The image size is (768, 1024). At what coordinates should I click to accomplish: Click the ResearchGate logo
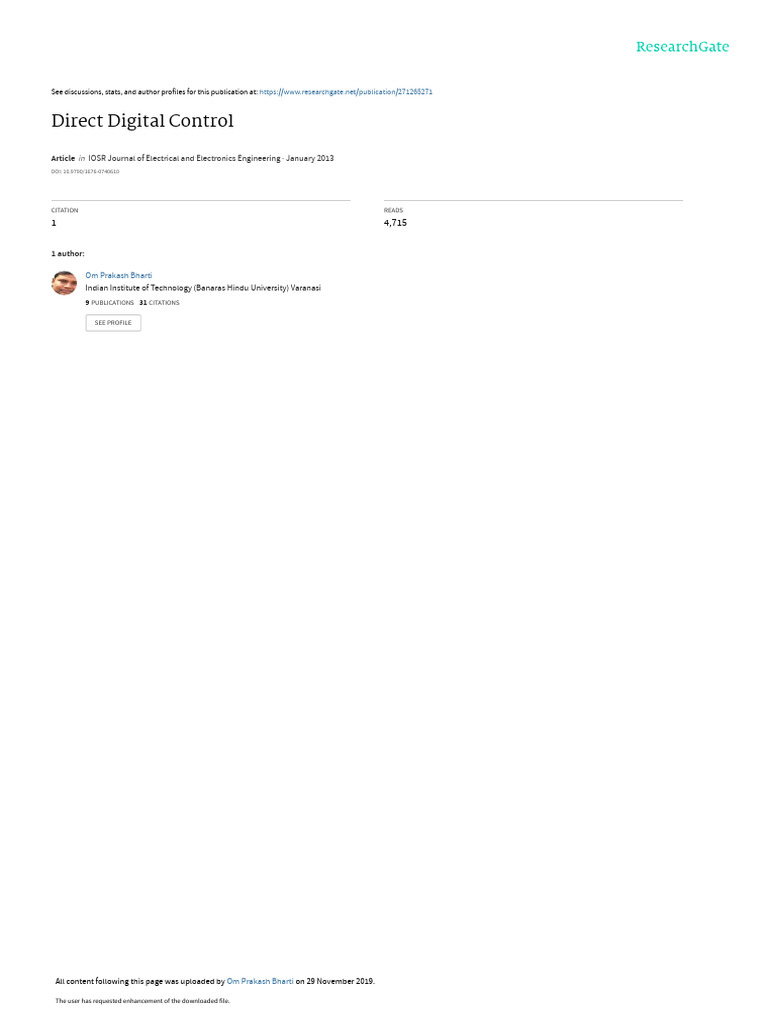coord(682,46)
